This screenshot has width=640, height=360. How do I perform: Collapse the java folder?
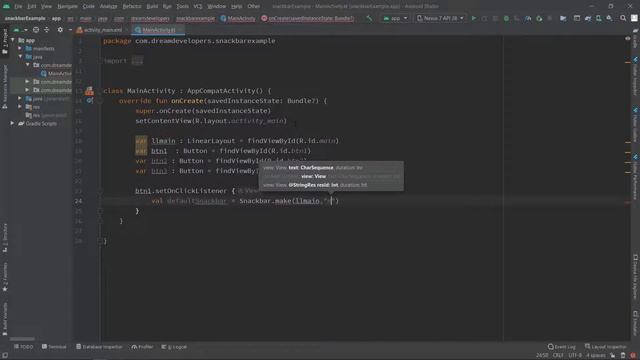(x=20, y=57)
